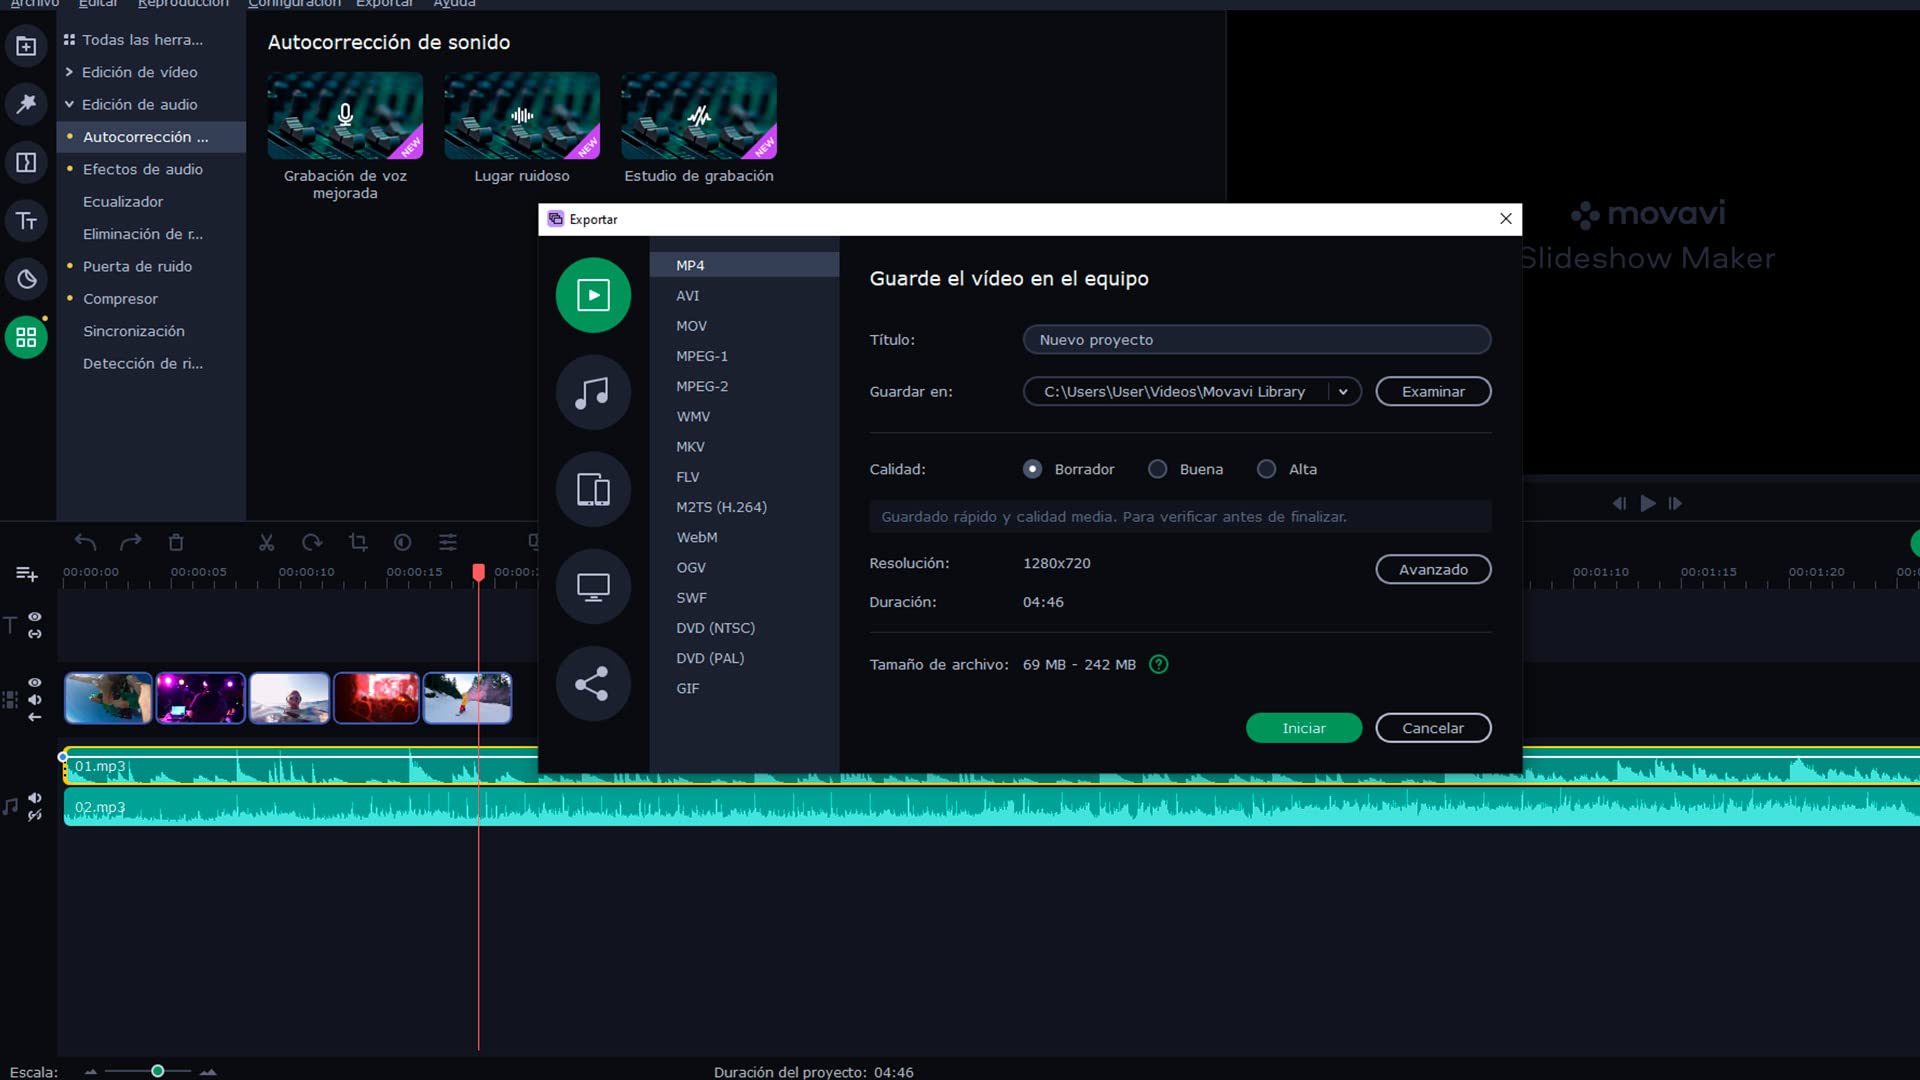The width and height of the screenshot is (1920, 1080).
Task: Open the Clip properties sliders icon
Action: pos(448,542)
